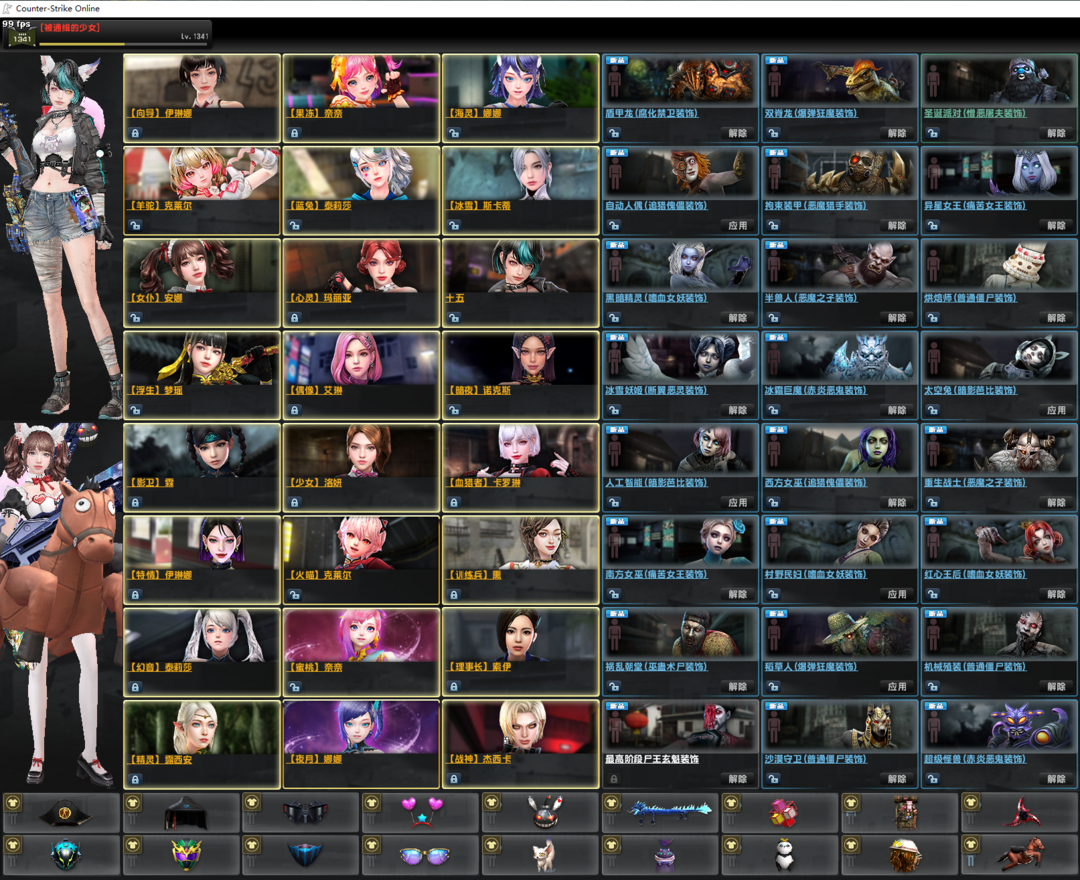
Task: Select the toy horse costume item
Action: click(1024, 855)
